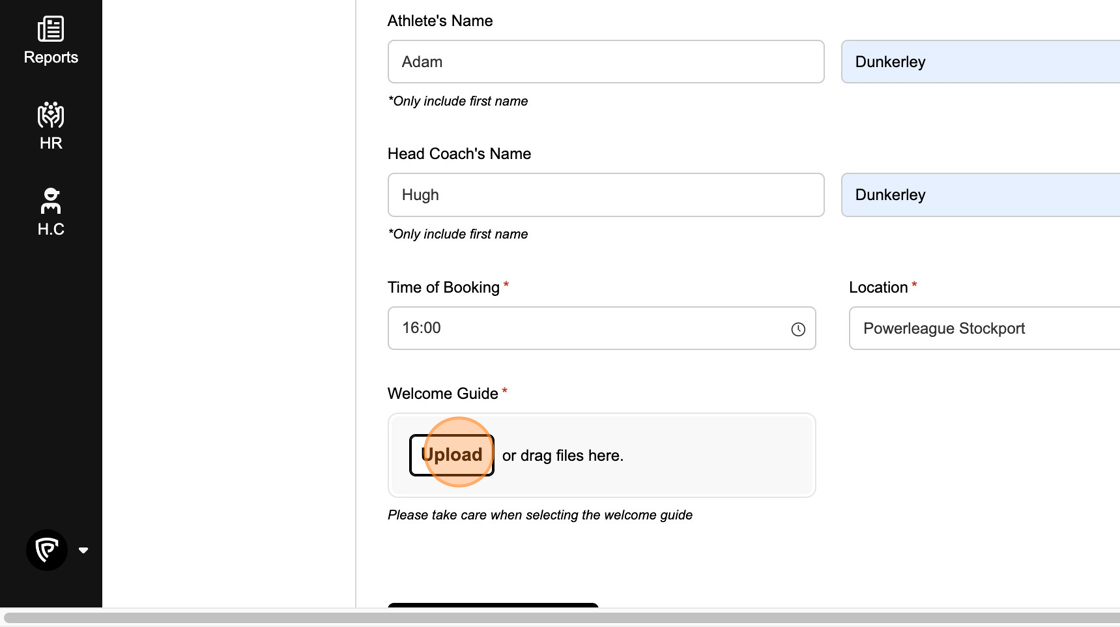This screenshot has height=627, width=1120.
Task: Click the 'Athlete's Name' label
Action: pyautogui.click(x=440, y=21)
